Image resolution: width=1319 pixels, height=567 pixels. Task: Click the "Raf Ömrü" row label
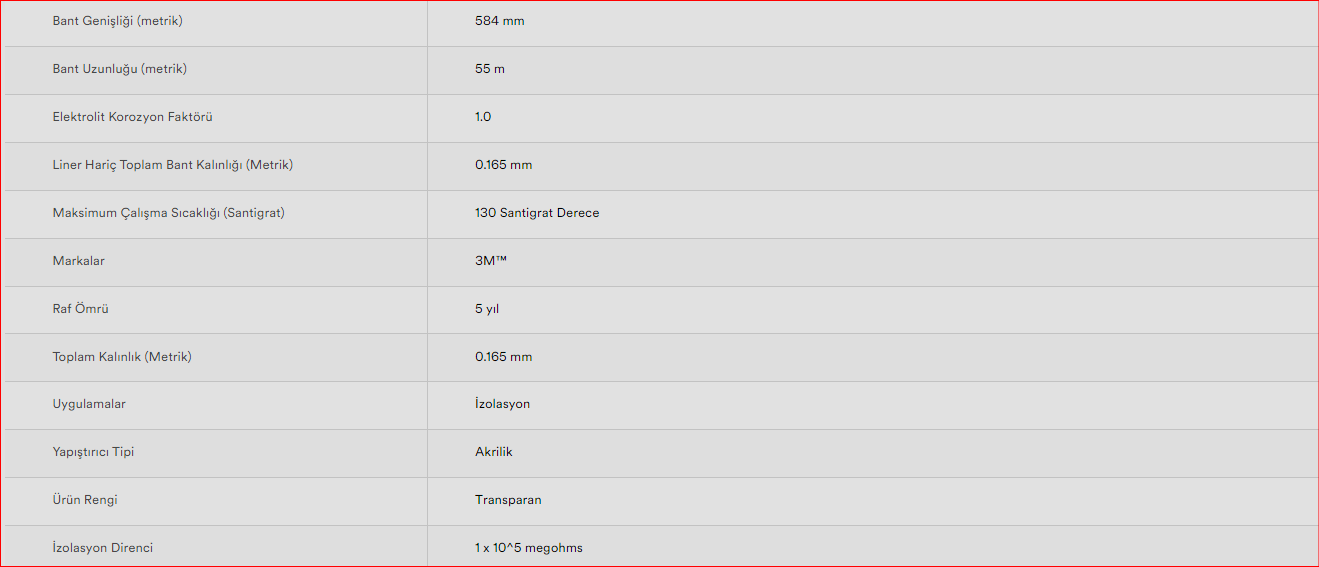pos(80,309)
